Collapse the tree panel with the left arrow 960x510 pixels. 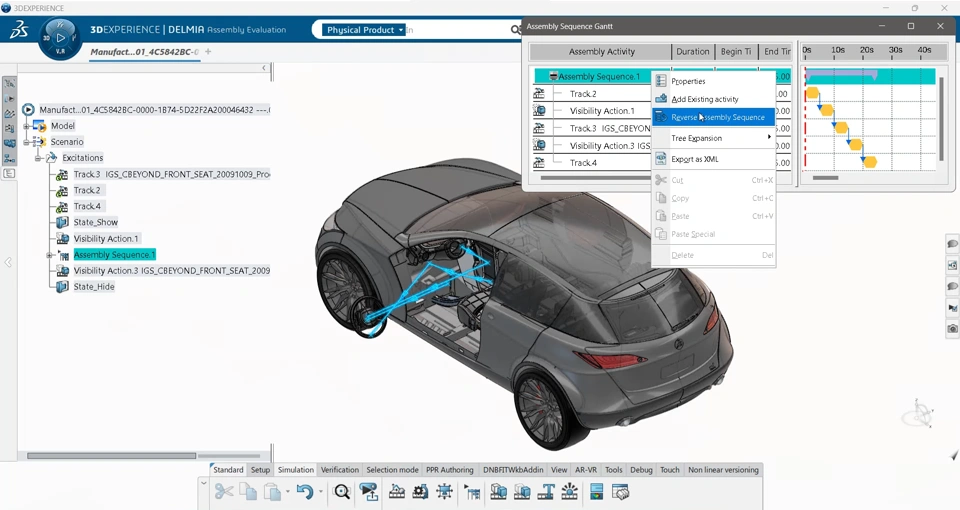[x=264, y=68]
